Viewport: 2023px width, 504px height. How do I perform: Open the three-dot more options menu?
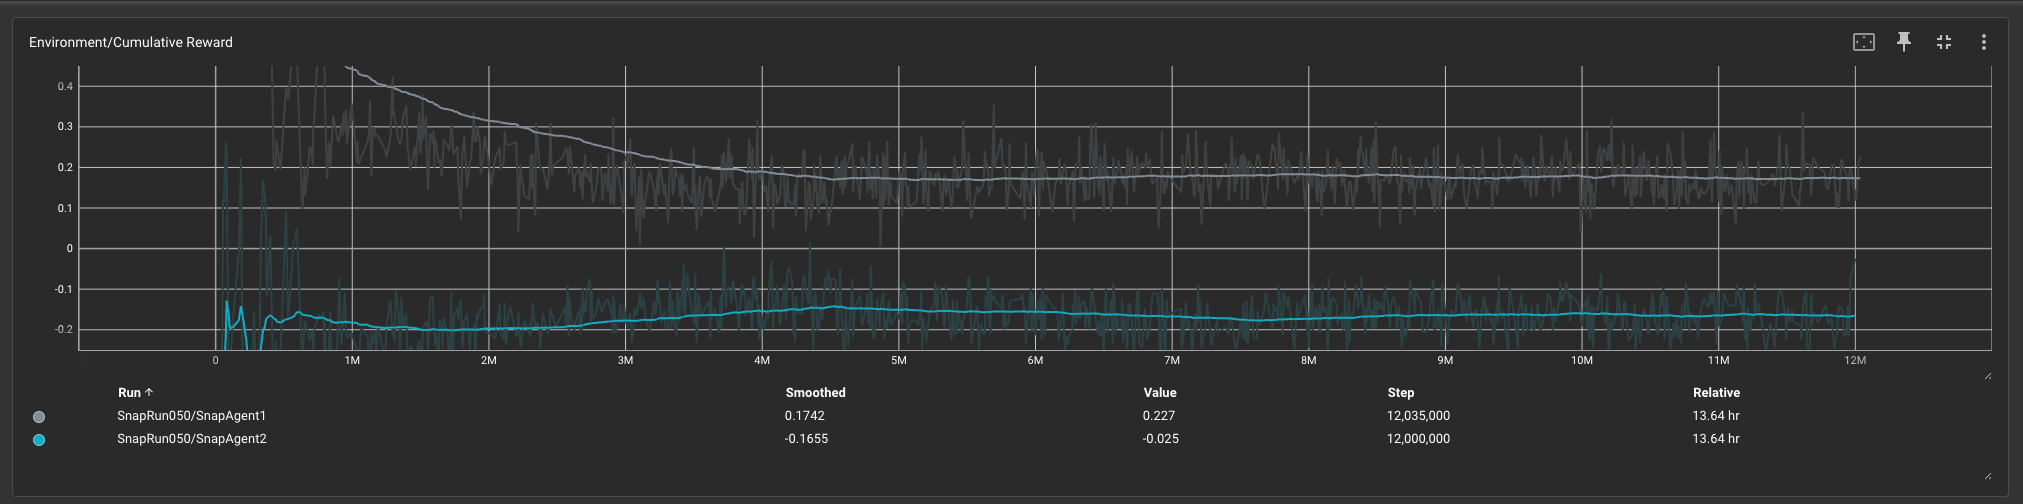point(1984,42)
